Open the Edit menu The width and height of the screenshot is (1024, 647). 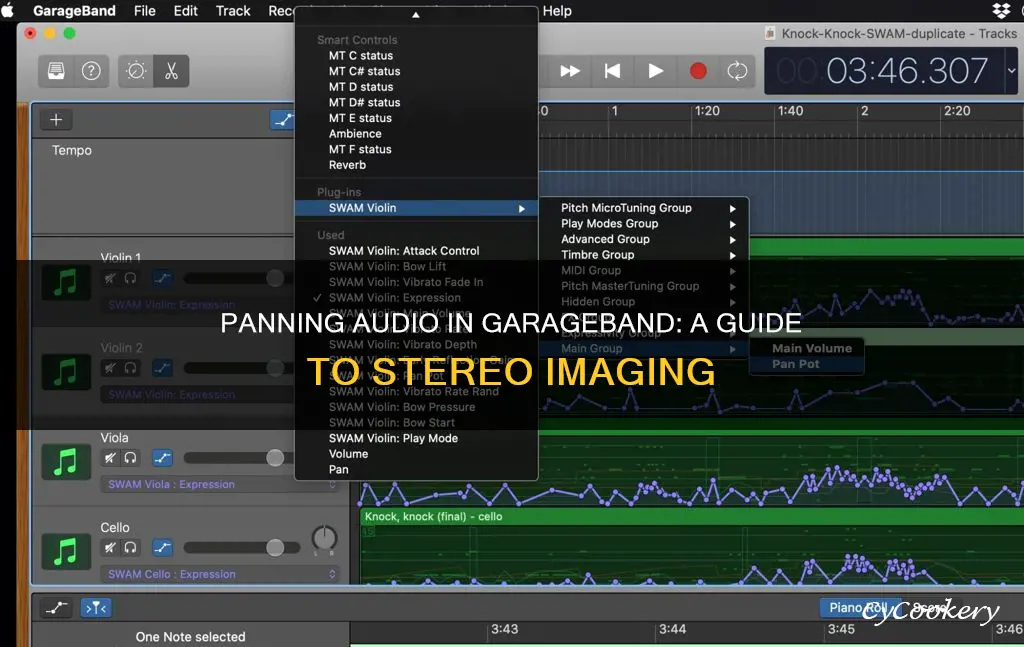(185, 10)
